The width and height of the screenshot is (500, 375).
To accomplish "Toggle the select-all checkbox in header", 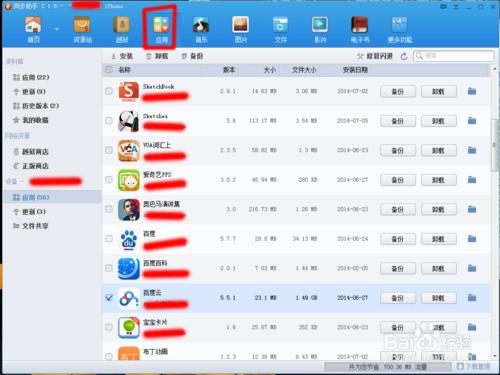I will click(109, 70).
